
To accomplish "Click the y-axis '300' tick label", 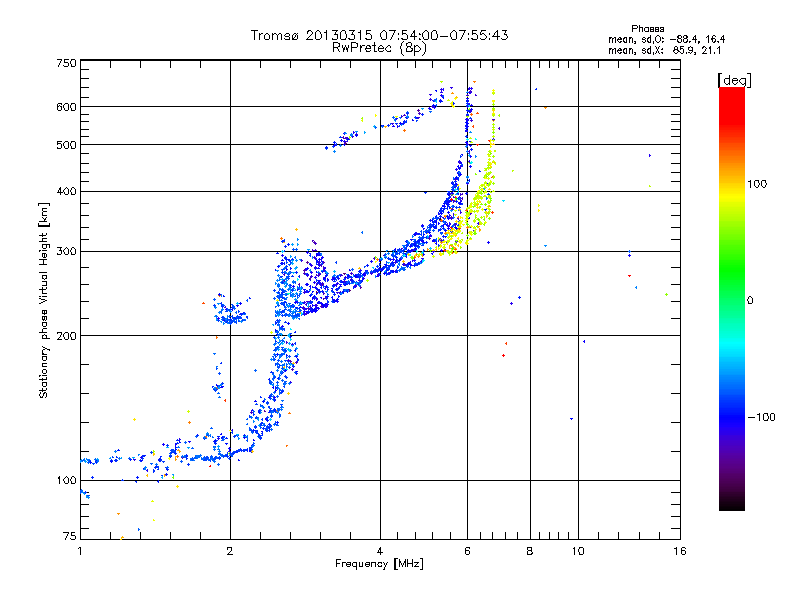I will click(x=66, y=251).
